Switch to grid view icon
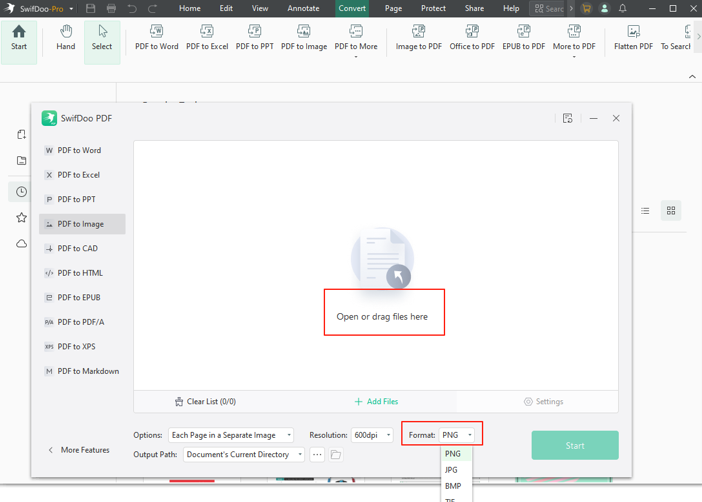This screenshot has height=502, width=702. pos(671,211)
